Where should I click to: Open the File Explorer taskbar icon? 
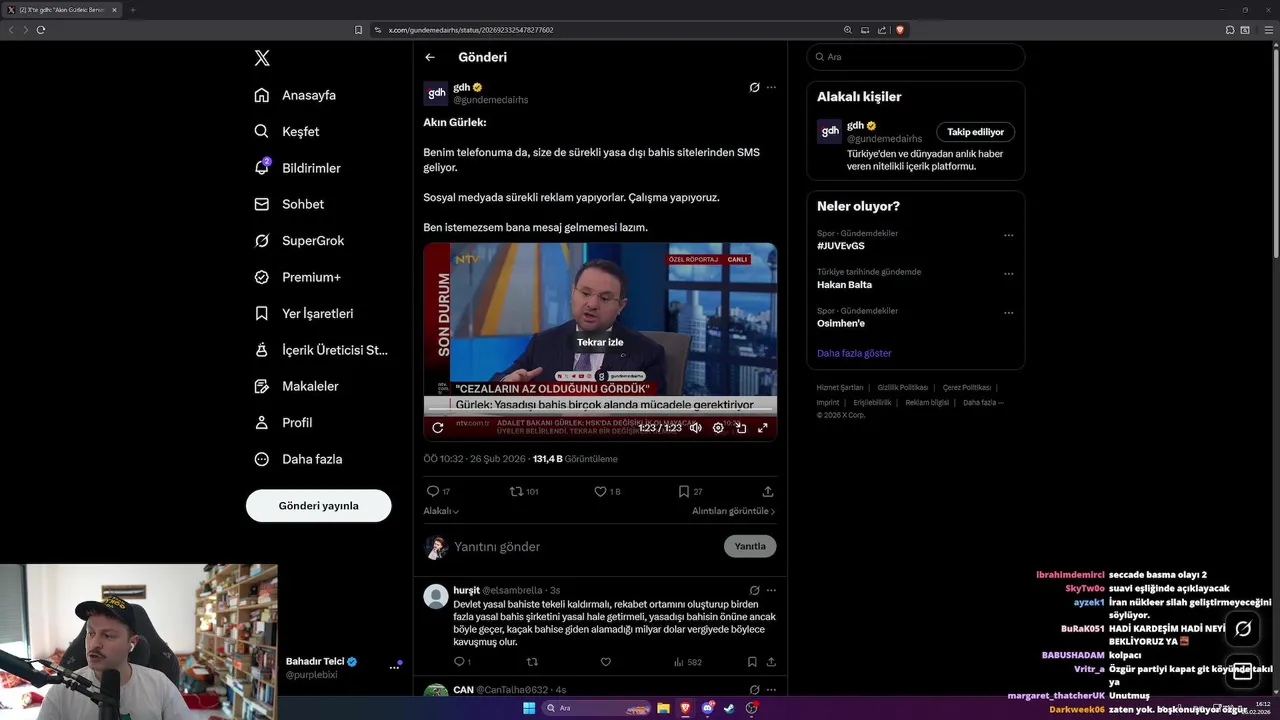pyautogui.click(x=663, y=708)
